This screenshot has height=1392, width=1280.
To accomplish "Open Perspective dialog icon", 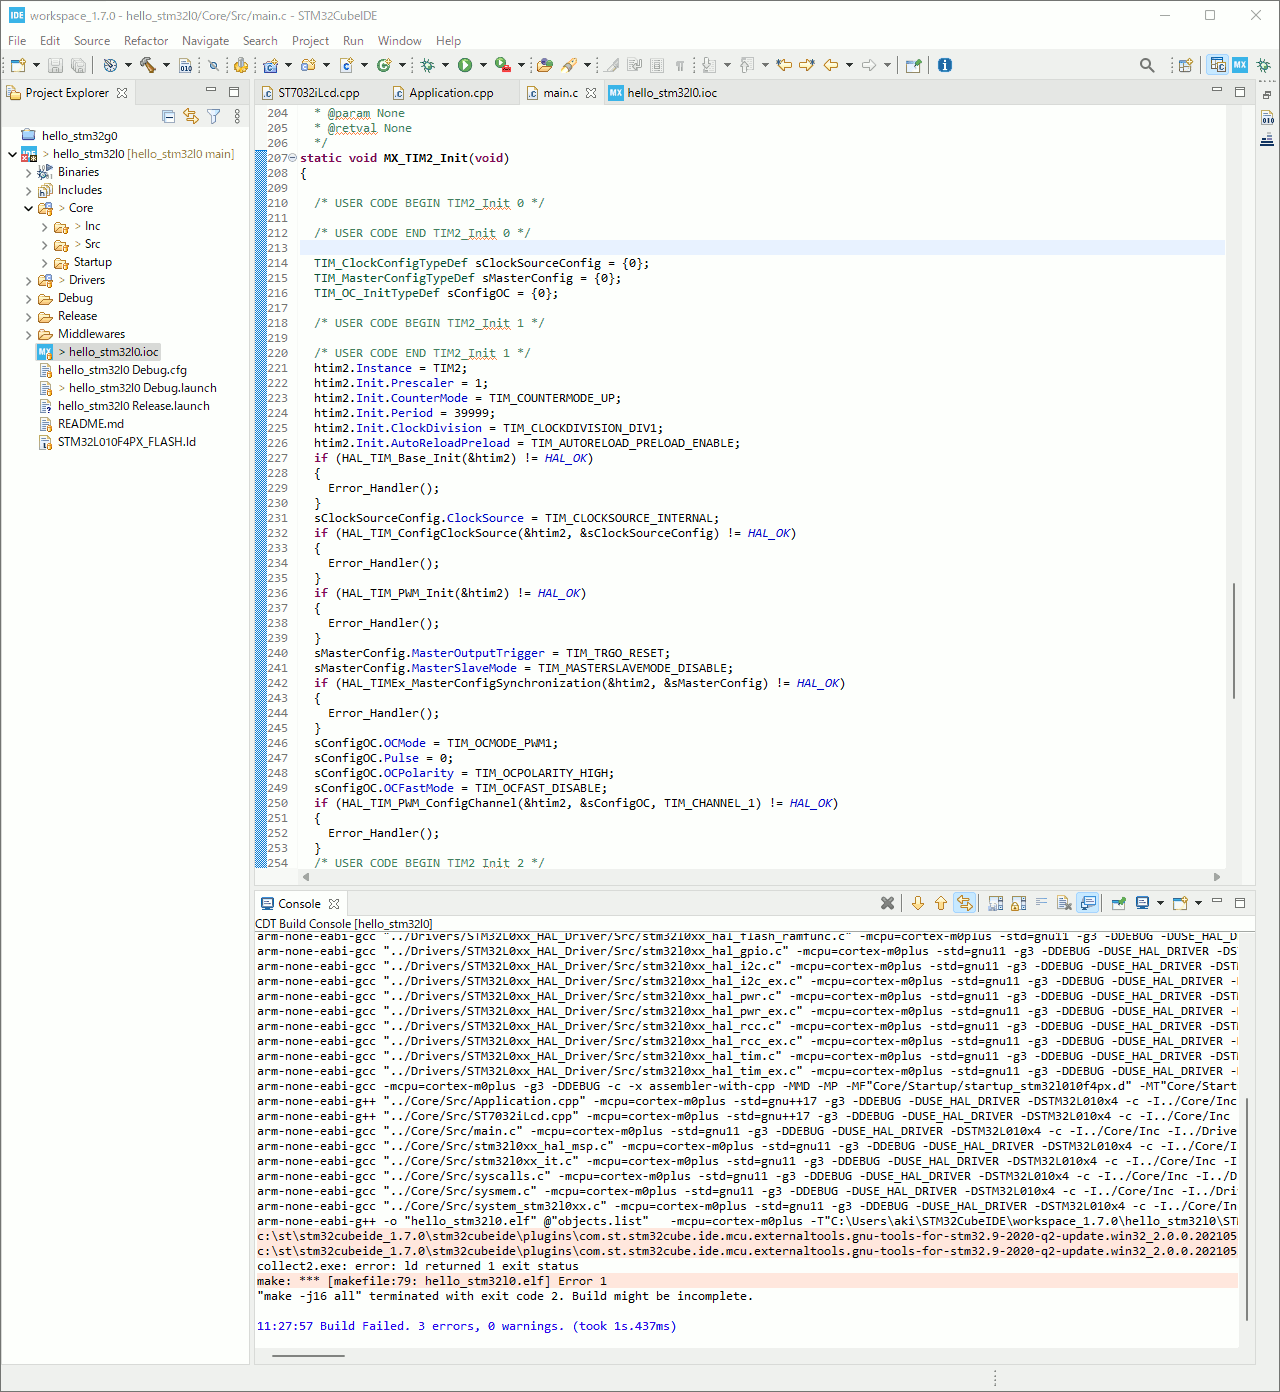I will point(1185,65).
